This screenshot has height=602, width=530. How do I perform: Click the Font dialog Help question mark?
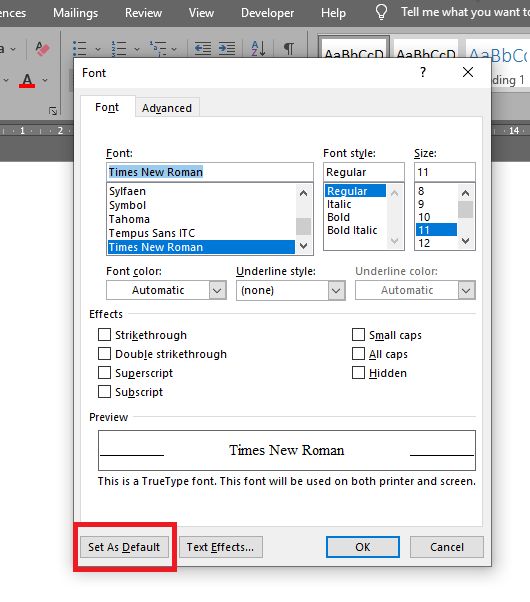[x=423, y=72]
